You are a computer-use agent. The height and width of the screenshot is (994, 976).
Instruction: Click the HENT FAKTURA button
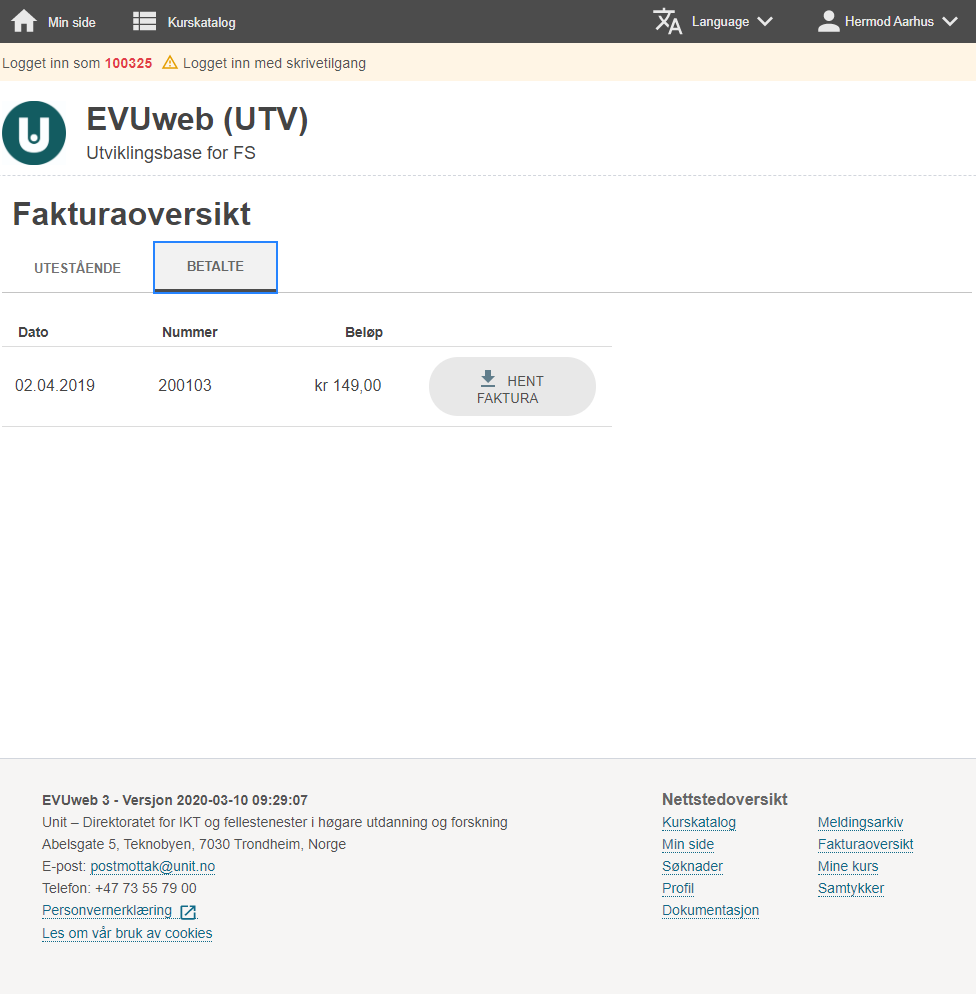(512, 387)
